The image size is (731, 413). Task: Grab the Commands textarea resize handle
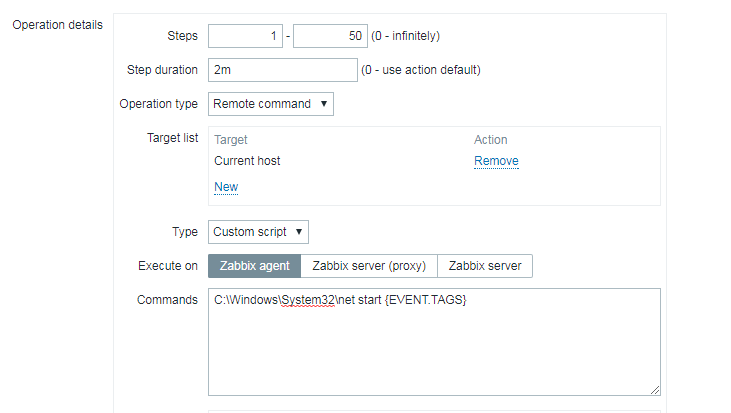click(655, 390)
